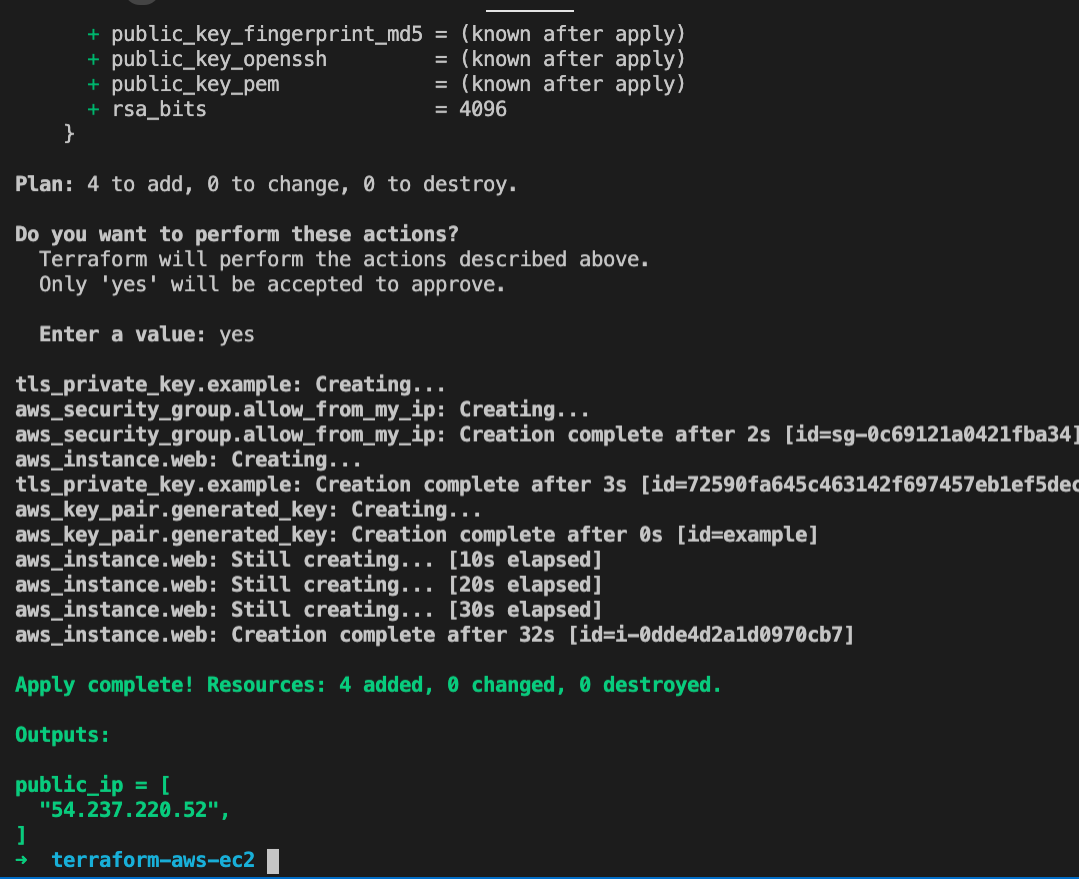Image resolution: width=1079 pixels, height=879 pixels.
Task: Click the closing bracket of public_ip output
Action: click(x=21, y=835)
